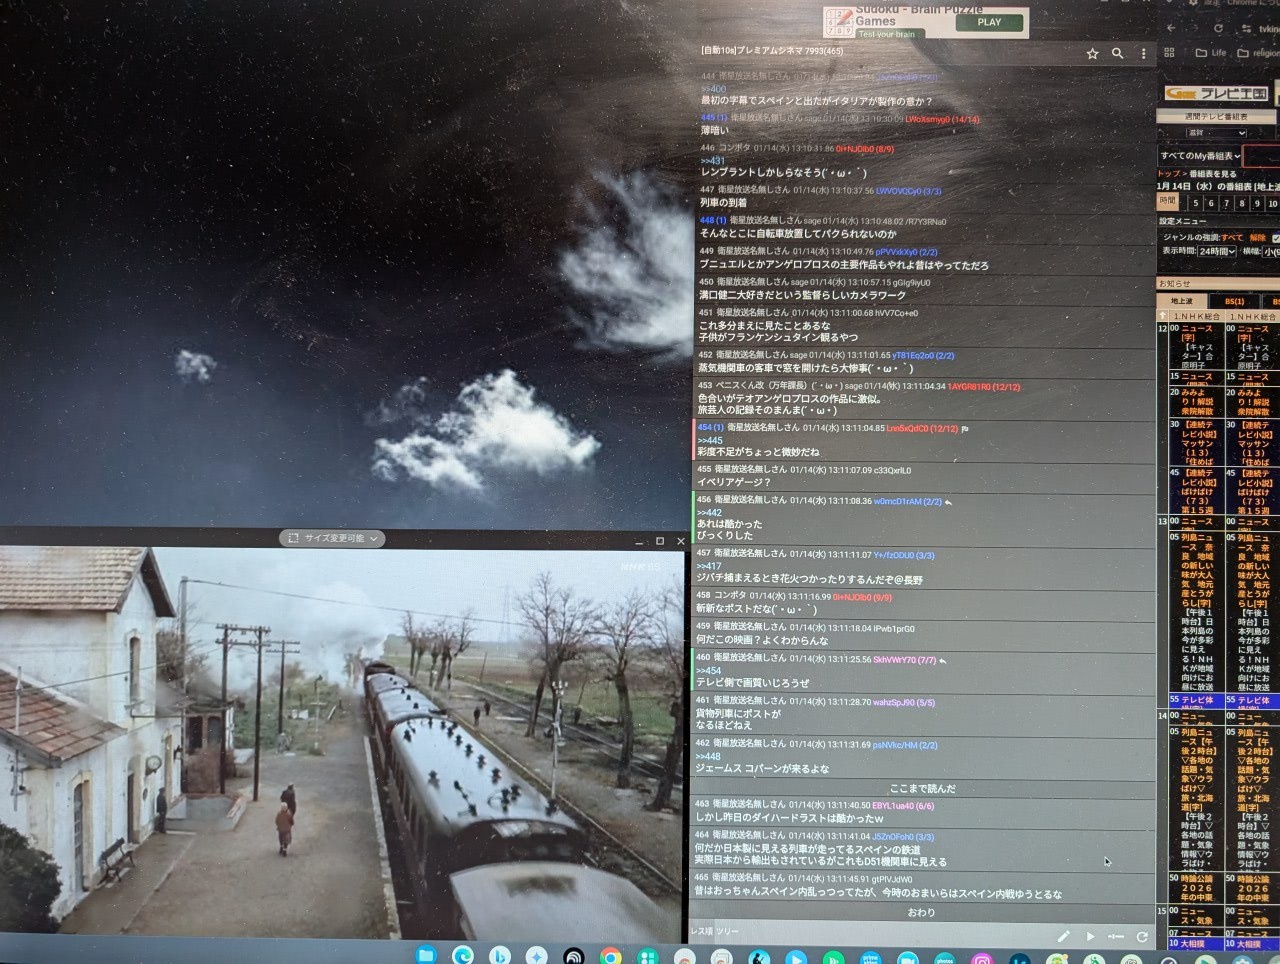Star the thread with the favorite icon
Screen dimensions: 1280x964
(1092, 54)
